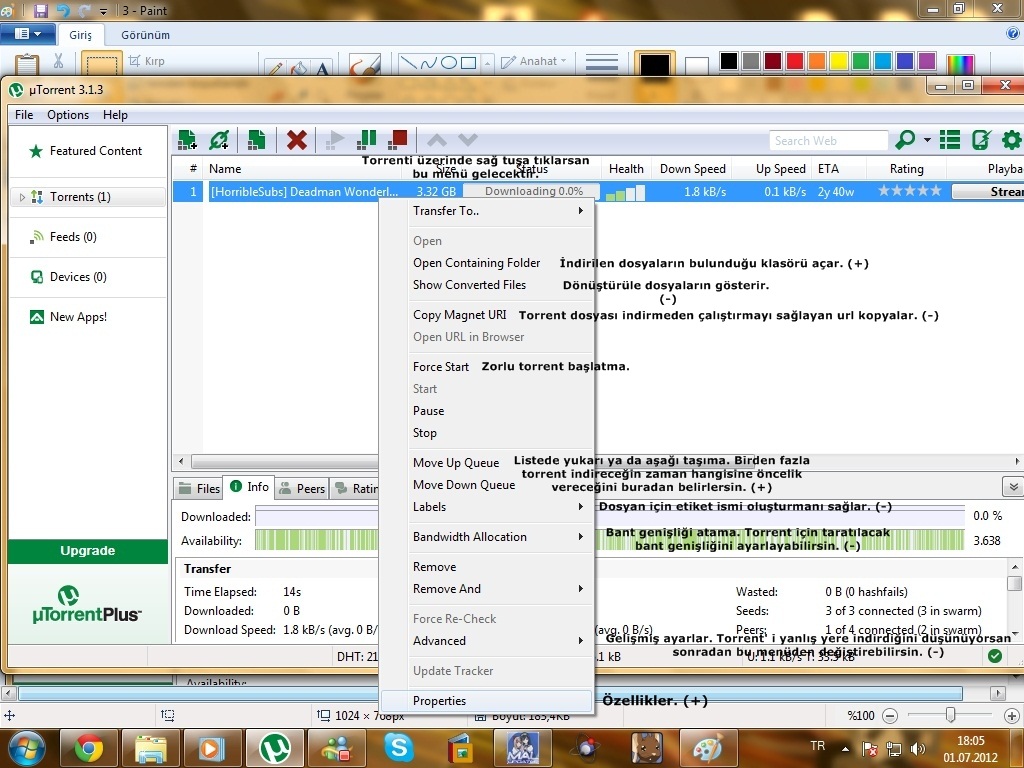Viewport: 1024px width, 768px height.
Task: Expand the Labels submenu arrow
Action: pyautogui.click(x=581, y=507)
